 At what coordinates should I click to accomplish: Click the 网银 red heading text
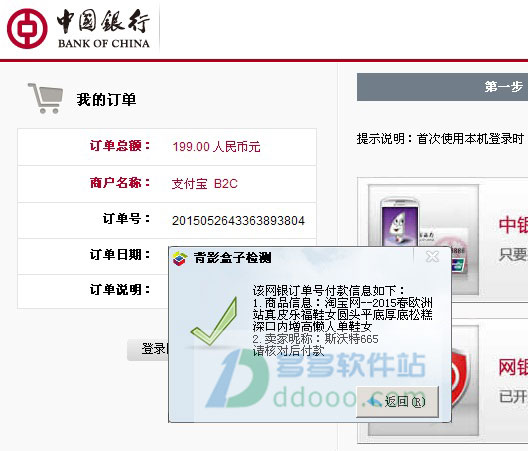513,367
